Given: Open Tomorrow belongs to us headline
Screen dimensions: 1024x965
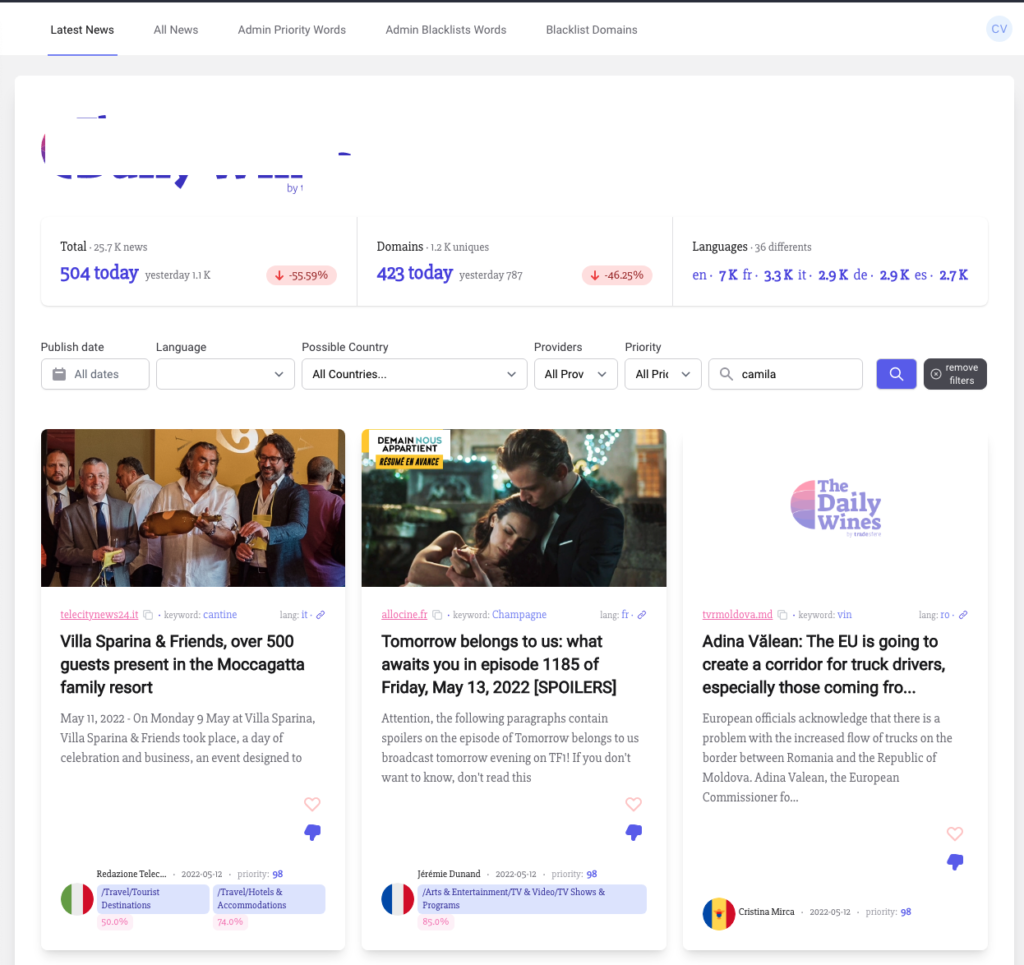Looking at the screenshot, I should point(499,664).
